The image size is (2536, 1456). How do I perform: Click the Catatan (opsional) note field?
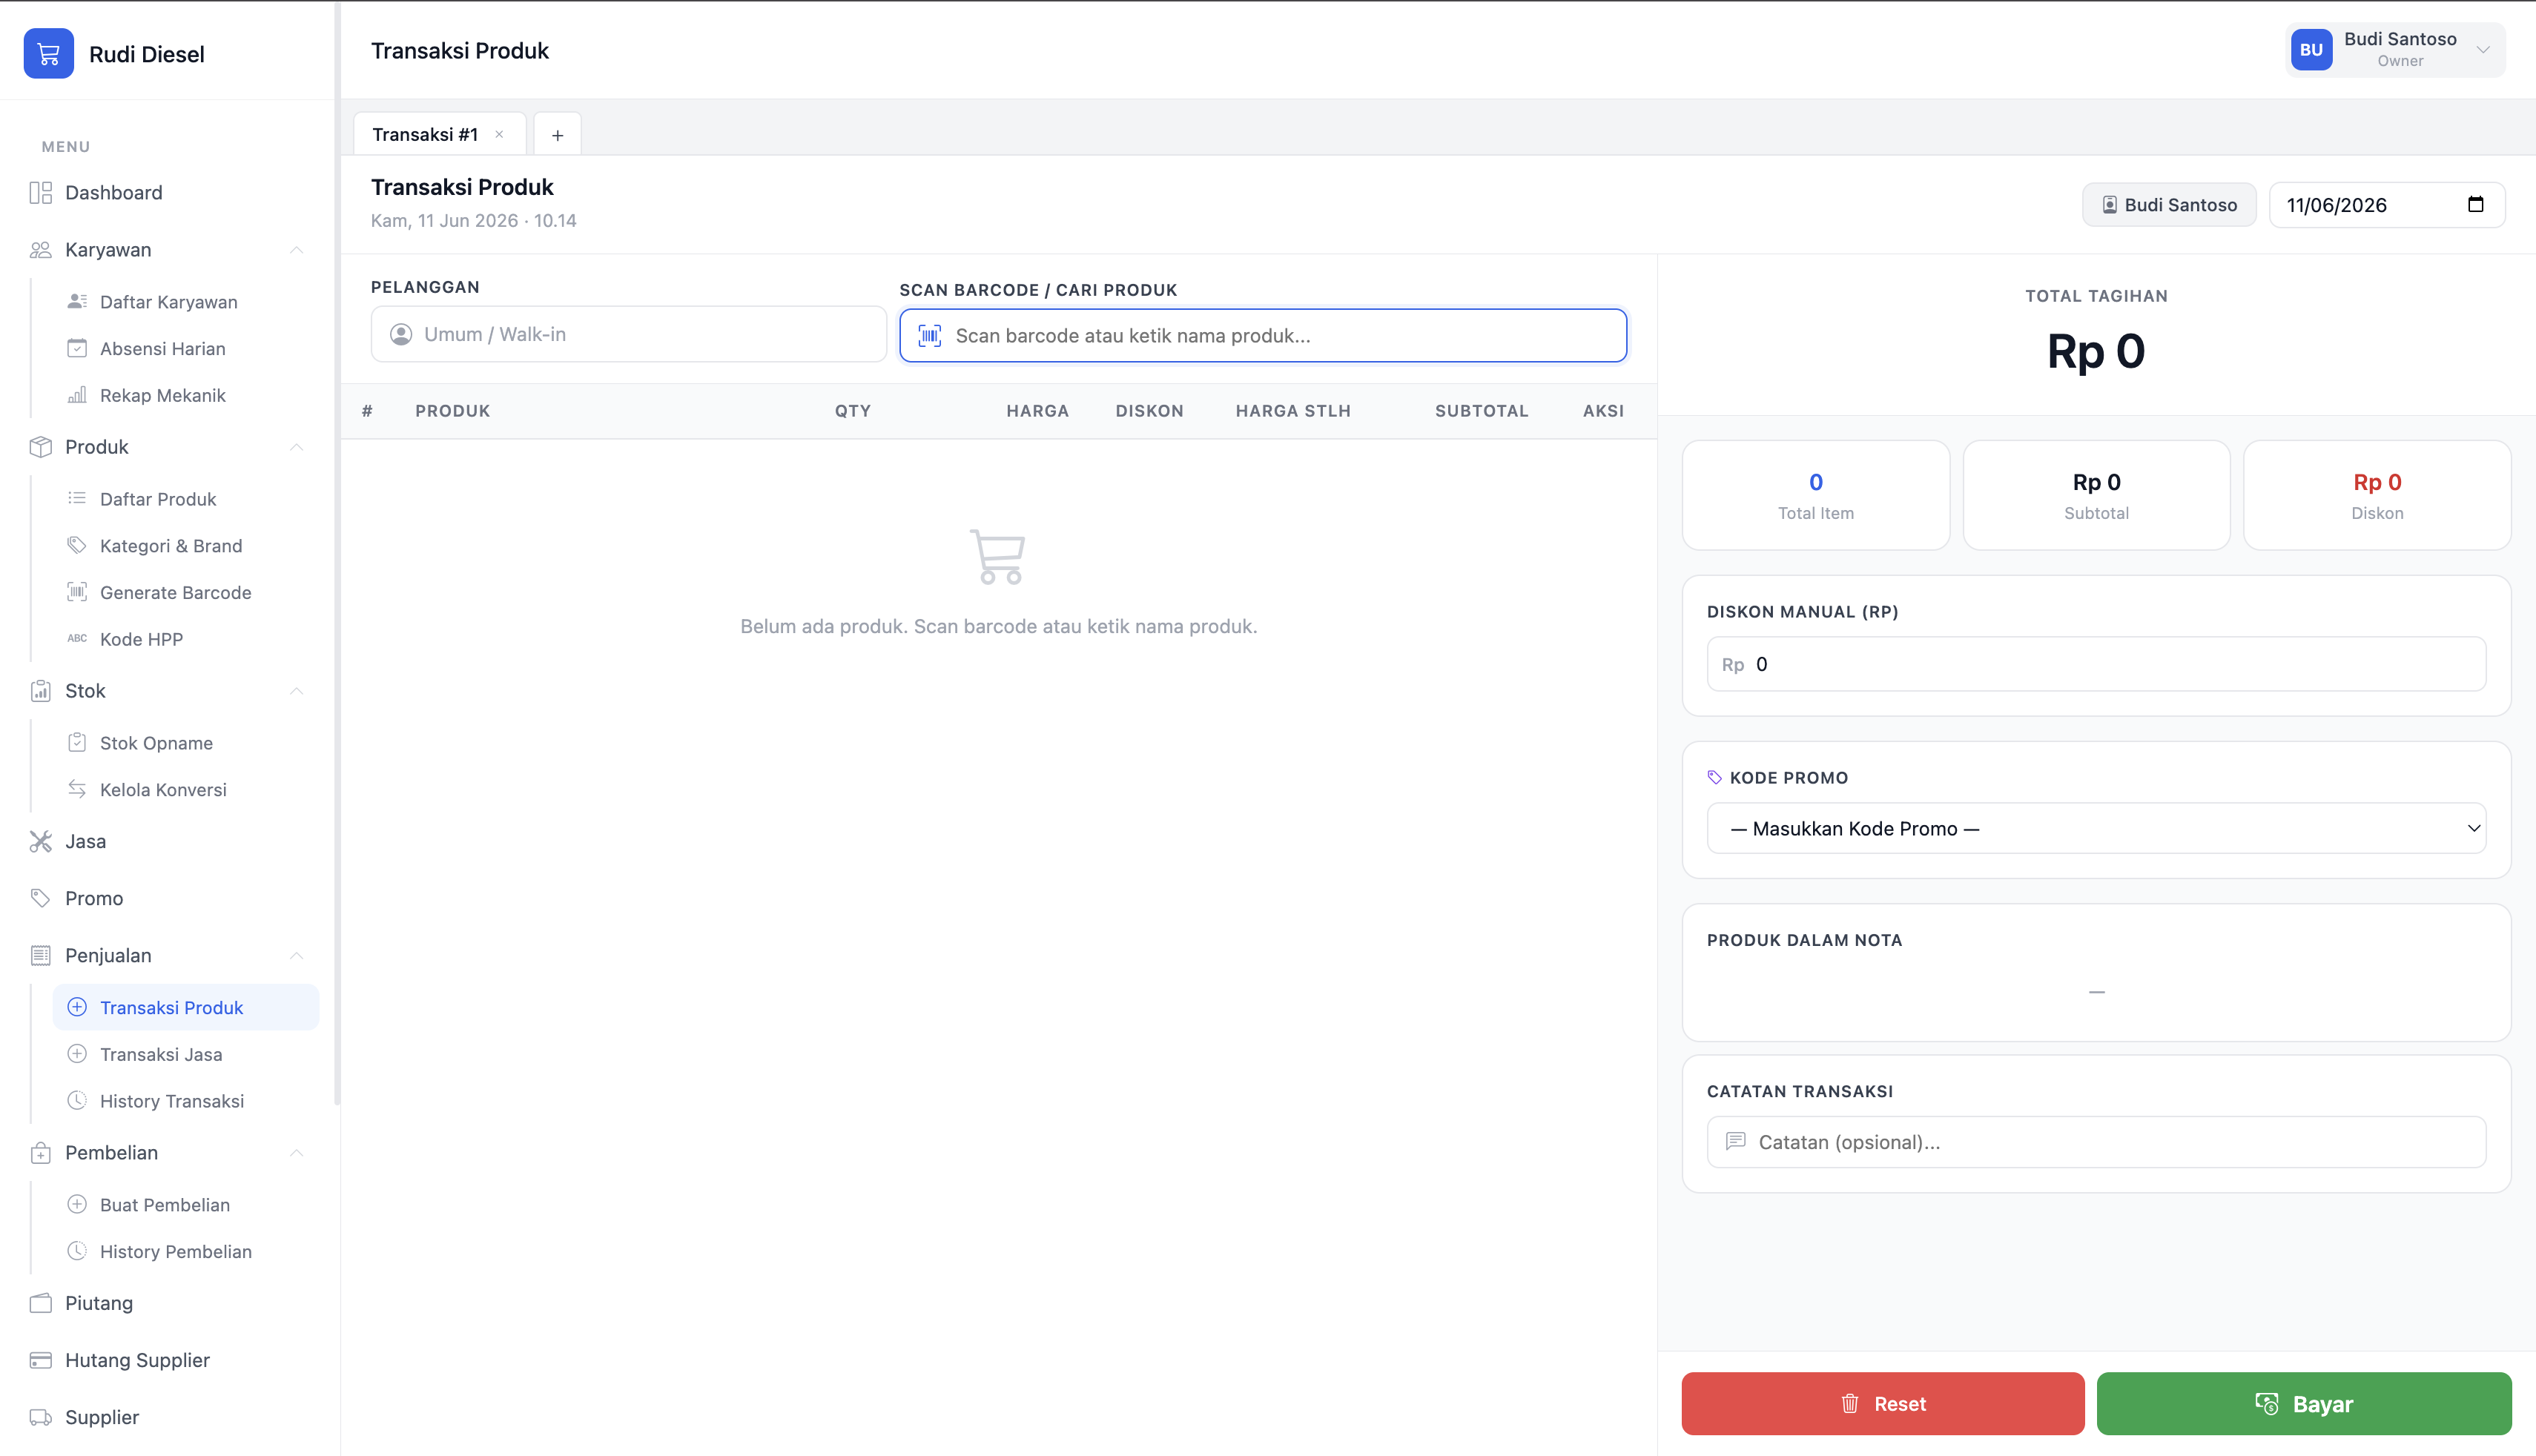(x=2096, y=1142)
